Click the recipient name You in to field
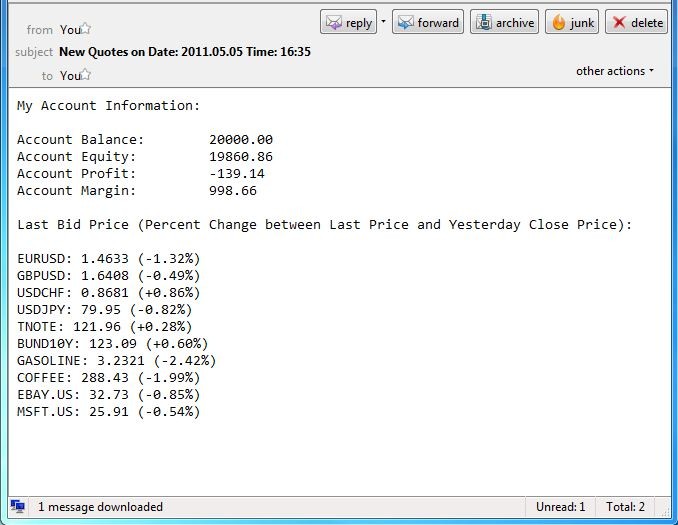This screenshot has width=678, height=525. point(69,76)
